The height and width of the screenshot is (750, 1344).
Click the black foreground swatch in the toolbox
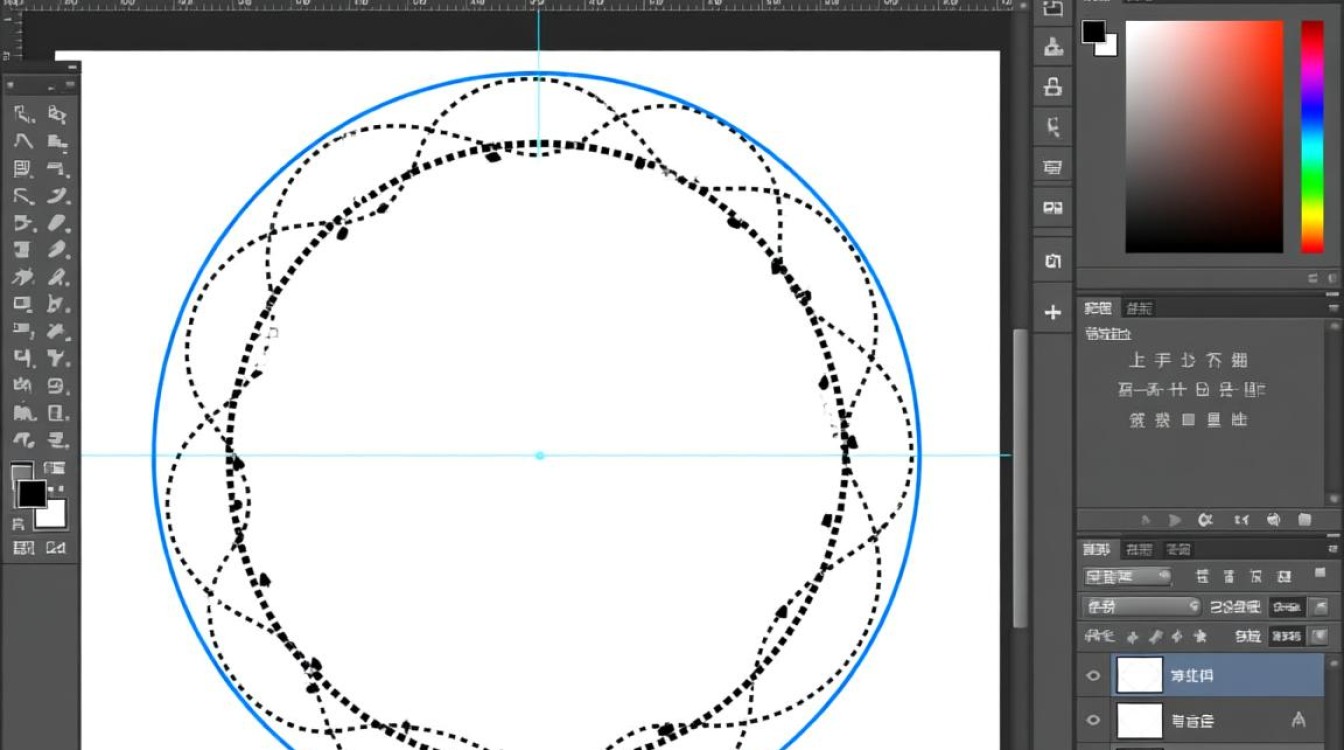(31, 493)
